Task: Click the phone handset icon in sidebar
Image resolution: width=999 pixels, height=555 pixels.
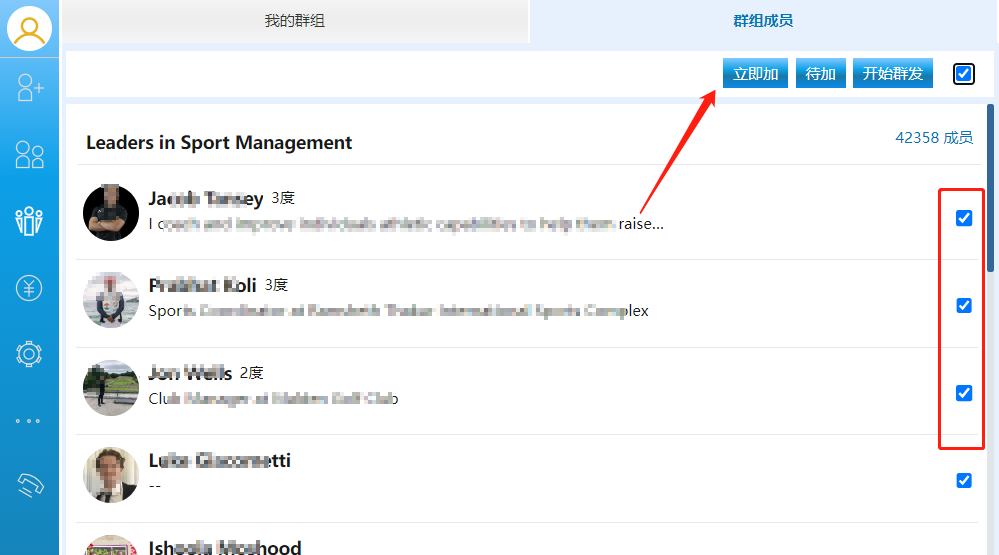Action: (30, 486)
